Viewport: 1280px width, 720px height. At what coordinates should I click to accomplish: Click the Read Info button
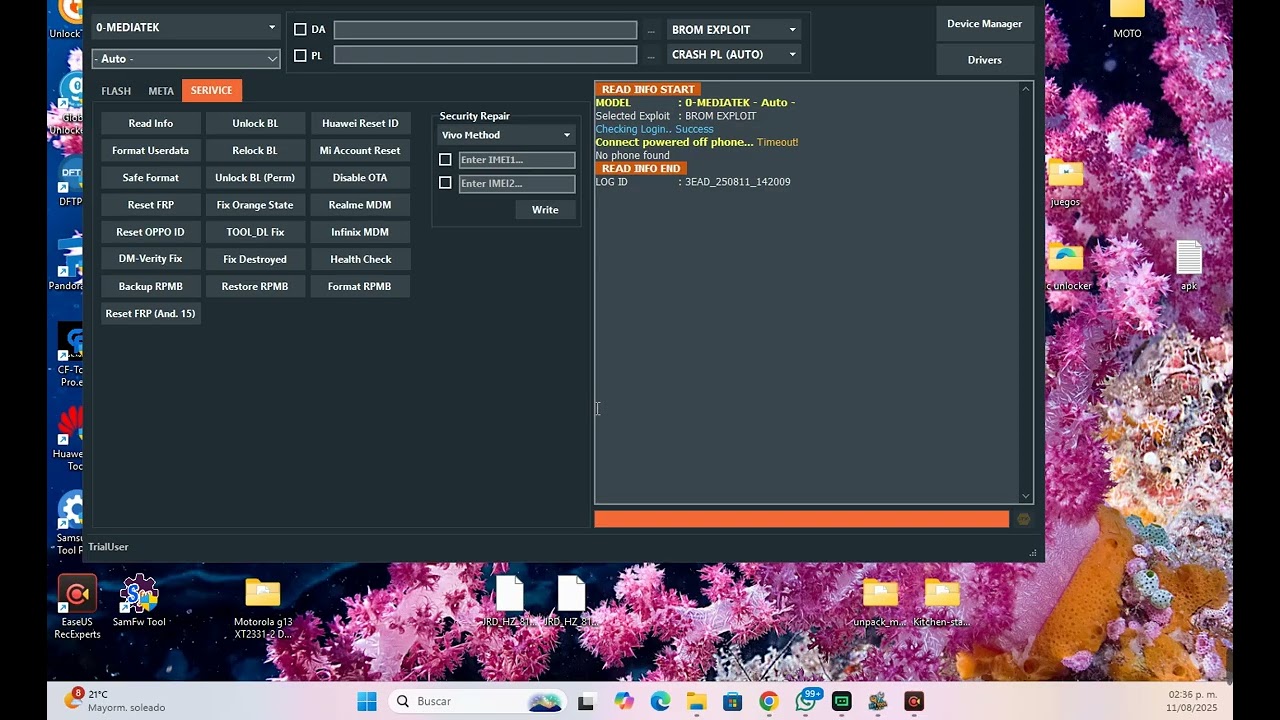(151, 123)
